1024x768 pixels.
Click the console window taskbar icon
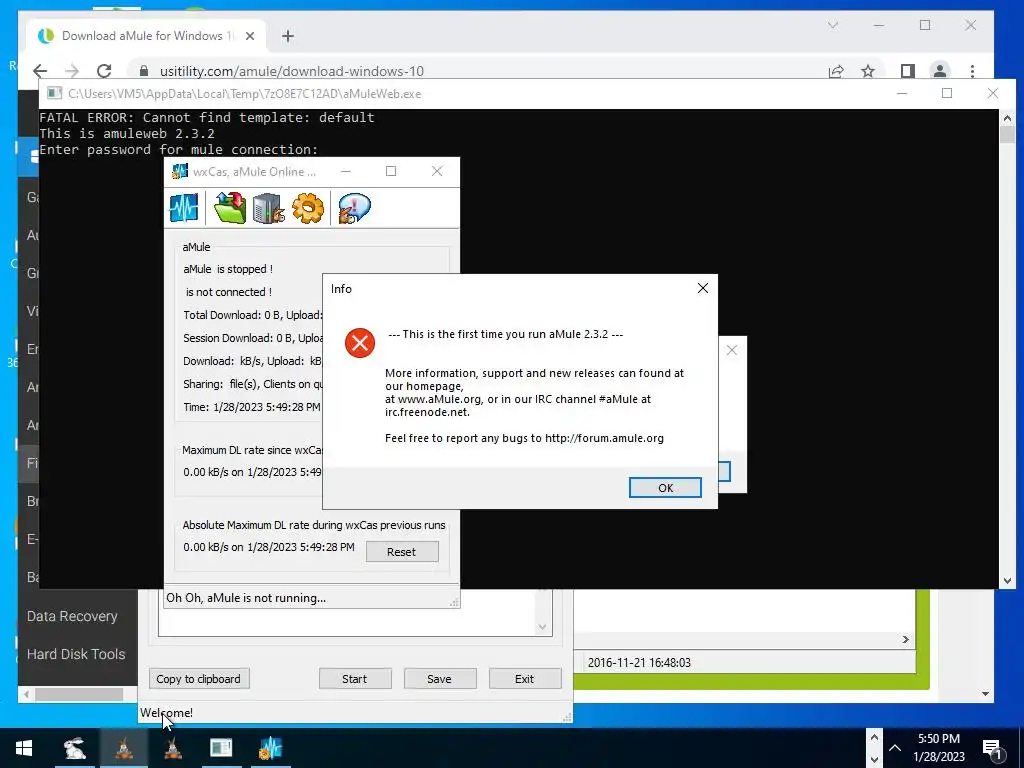pyautogui.click(x=221, y=748)
